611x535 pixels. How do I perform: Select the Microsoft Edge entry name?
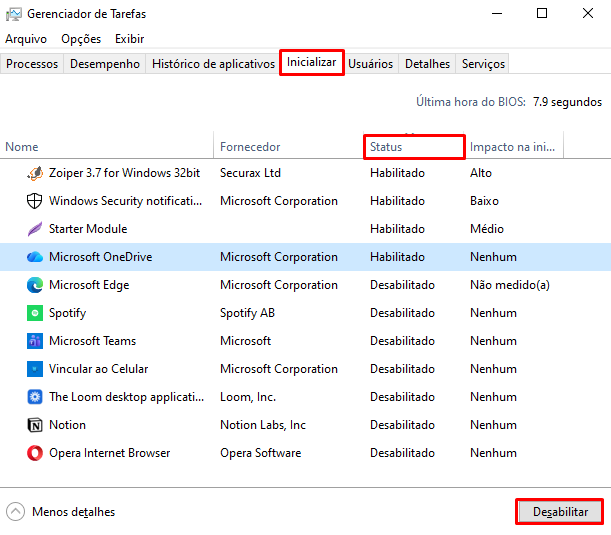[x=89, y=285]
